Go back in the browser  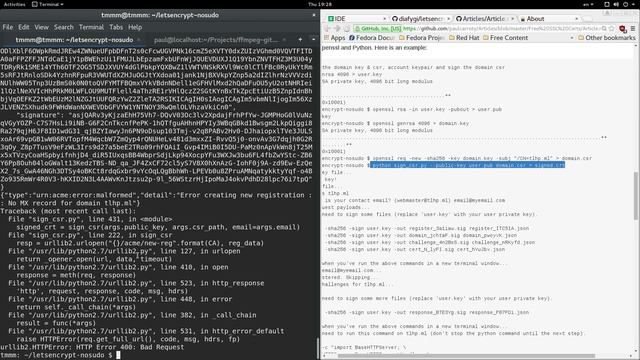pyautogui.click(x=327, y=29)
